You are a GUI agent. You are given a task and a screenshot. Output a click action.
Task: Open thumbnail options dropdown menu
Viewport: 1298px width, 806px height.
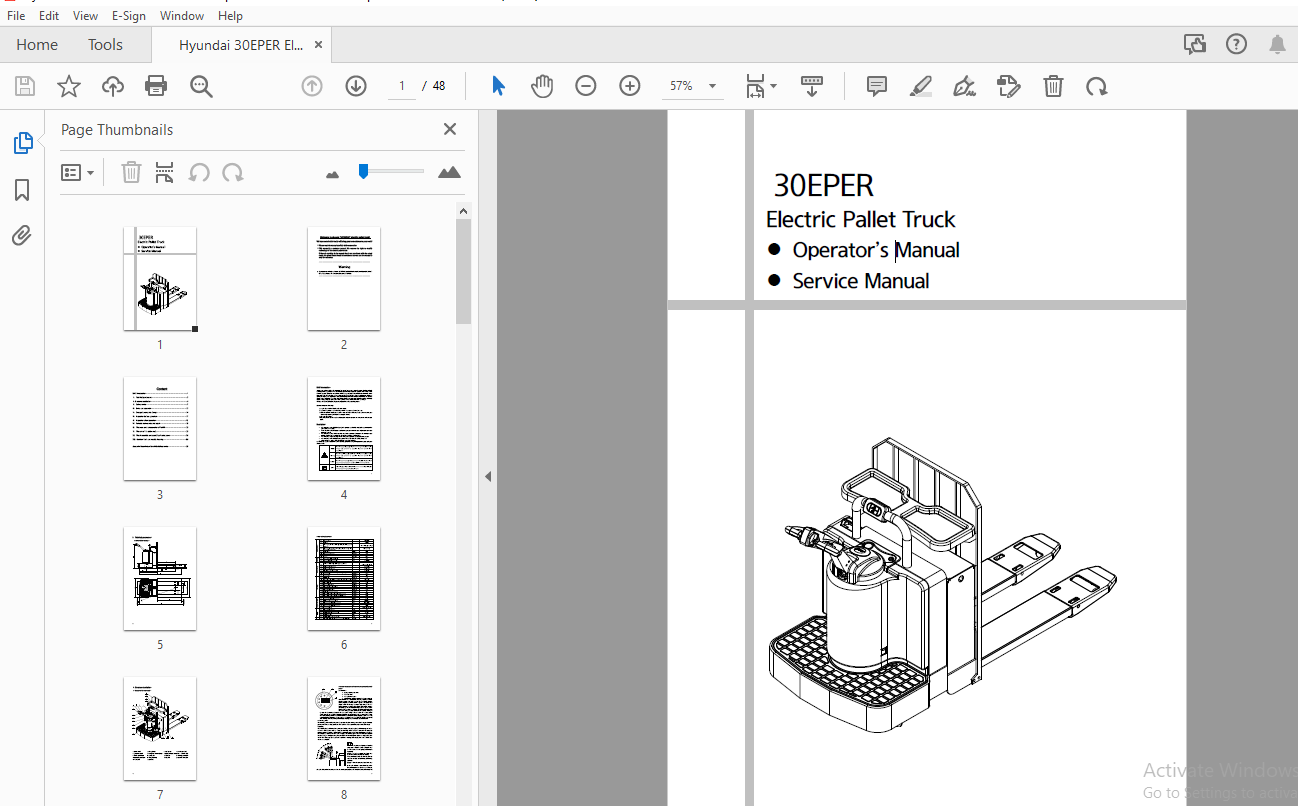tap(78, 172)
